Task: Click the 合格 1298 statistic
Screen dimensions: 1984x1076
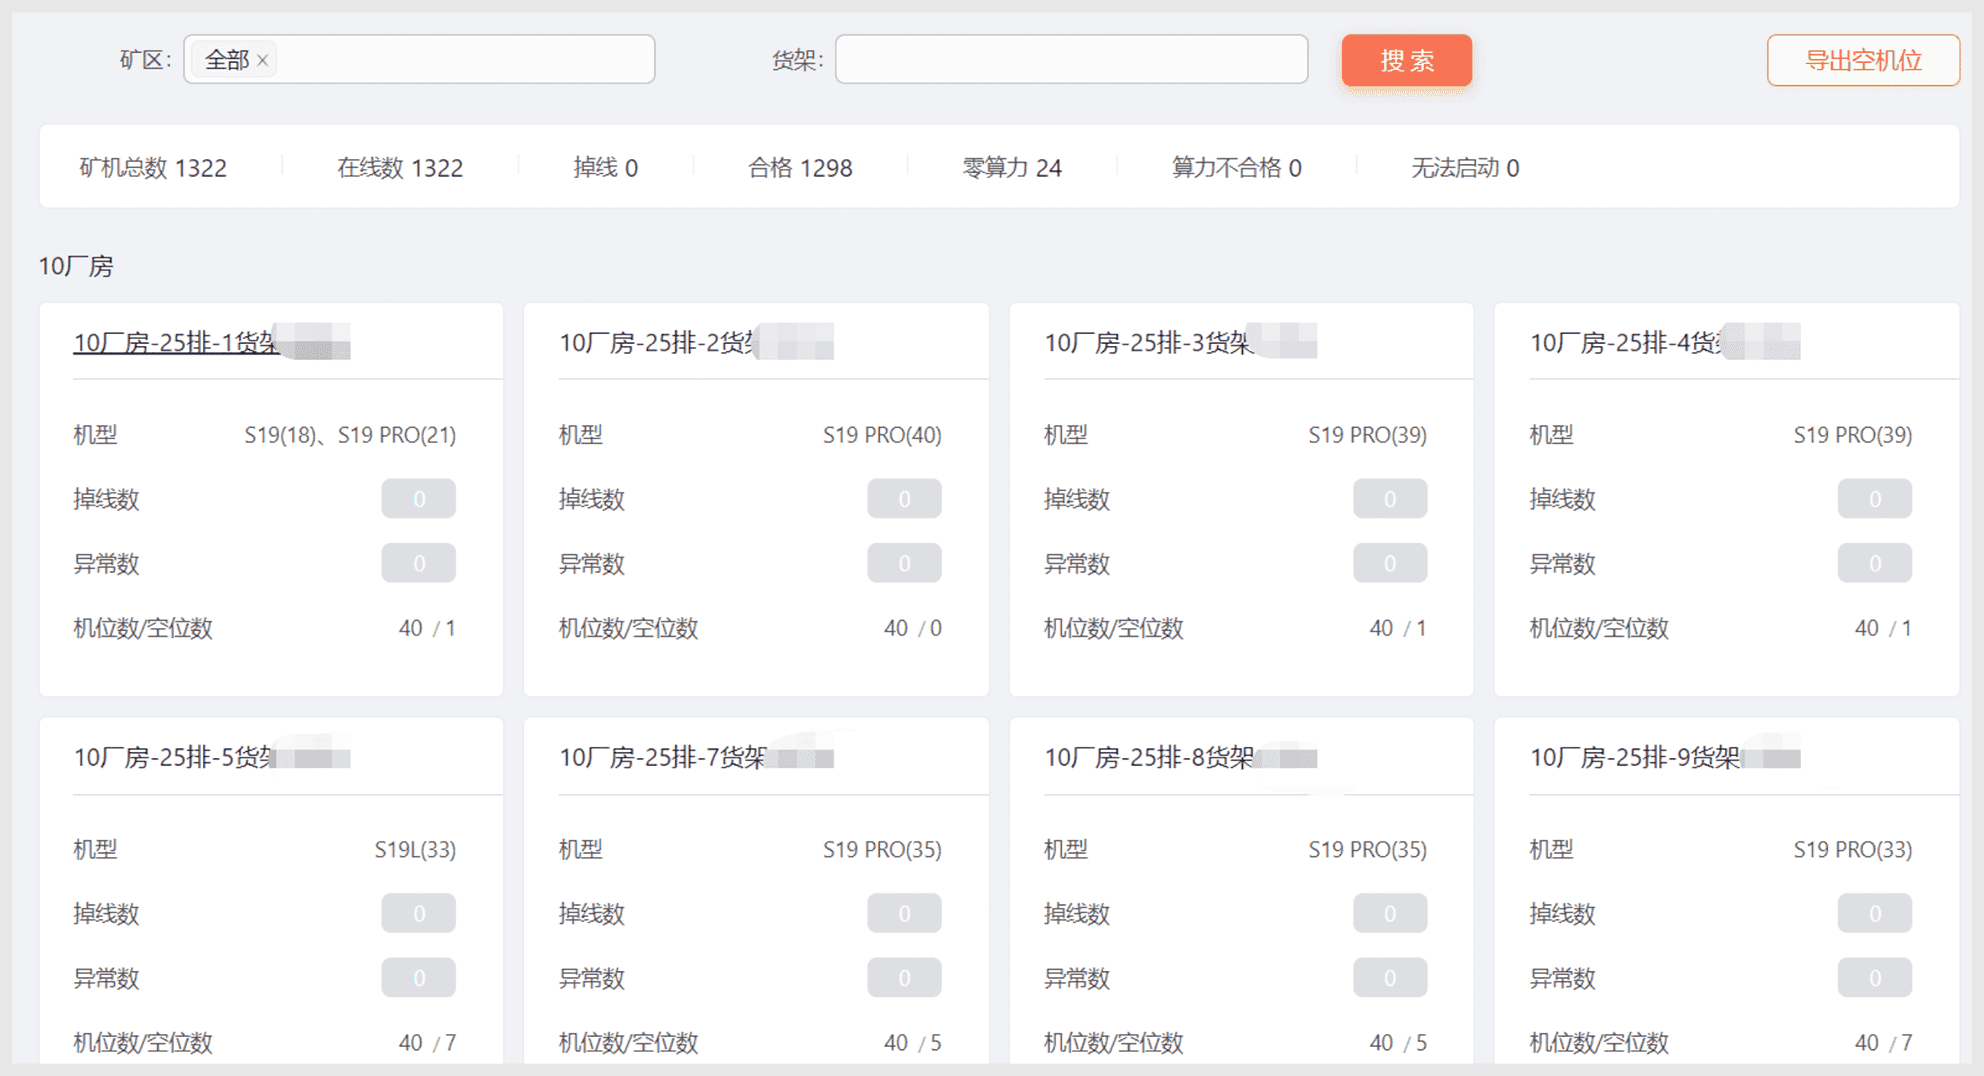Action: point(800,168)
